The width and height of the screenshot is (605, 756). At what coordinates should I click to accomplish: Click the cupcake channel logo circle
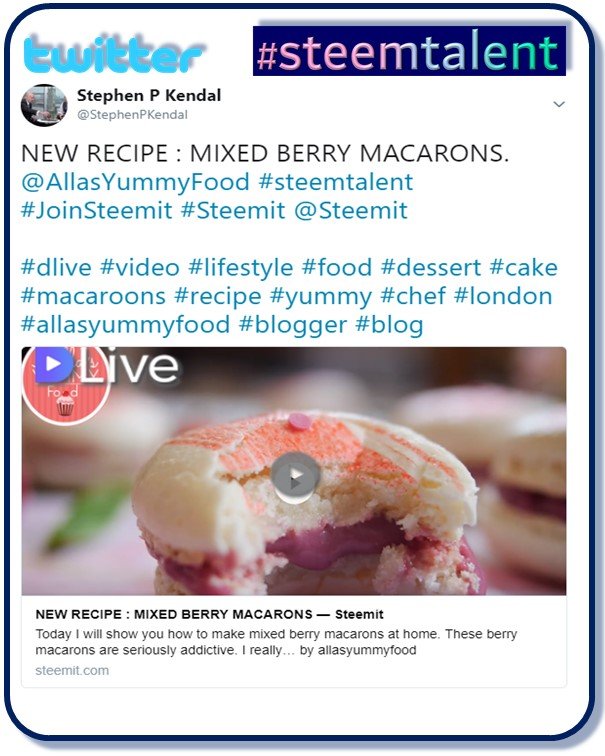click(x=66, y=386)
